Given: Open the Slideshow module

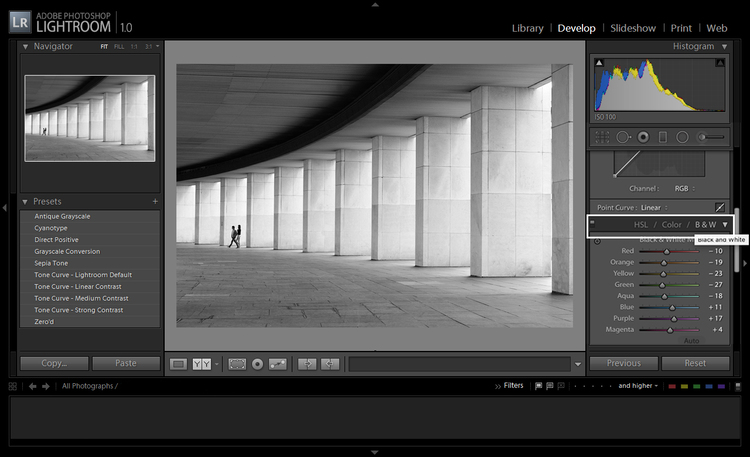Looking at the screenshot, I should click(633, 28).
